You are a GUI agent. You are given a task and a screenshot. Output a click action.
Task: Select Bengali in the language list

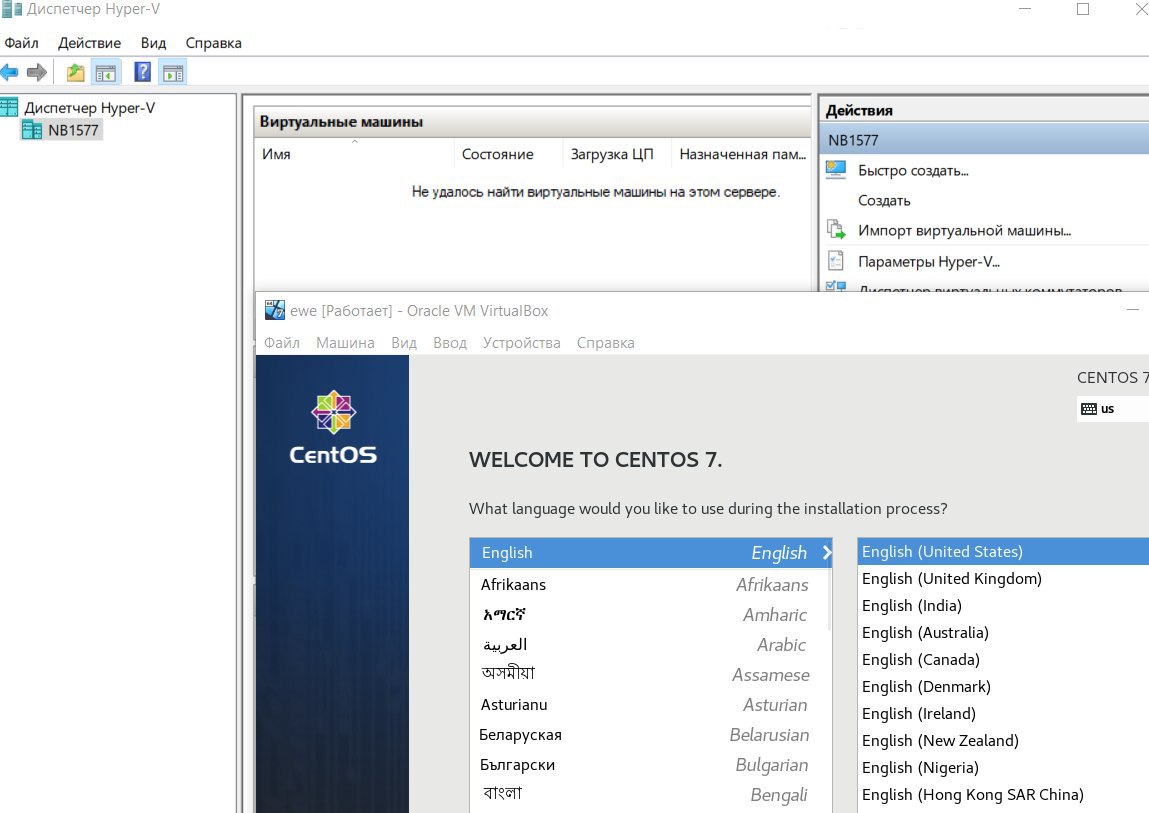pos(649,795)
